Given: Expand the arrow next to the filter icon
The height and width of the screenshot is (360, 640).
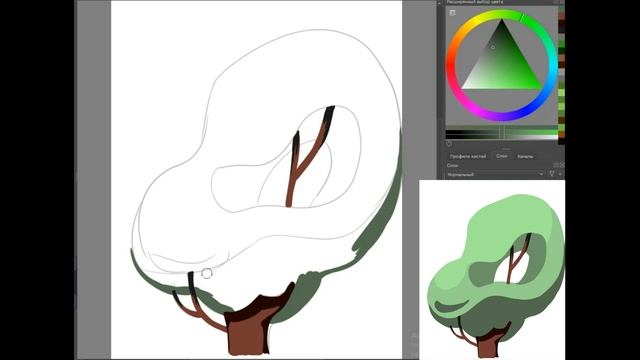Looking at the screenshot, I should pyautogui.click(x=560, y=174).
